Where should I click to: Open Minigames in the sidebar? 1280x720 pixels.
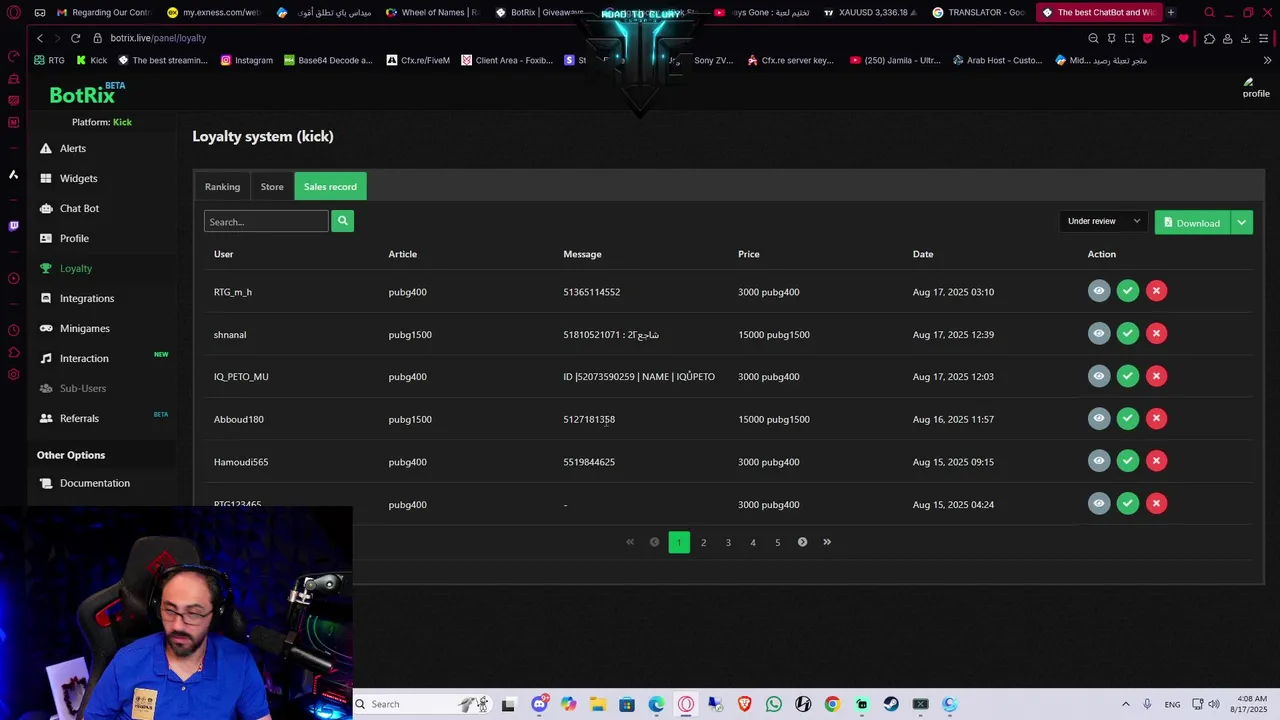[84, 328]
